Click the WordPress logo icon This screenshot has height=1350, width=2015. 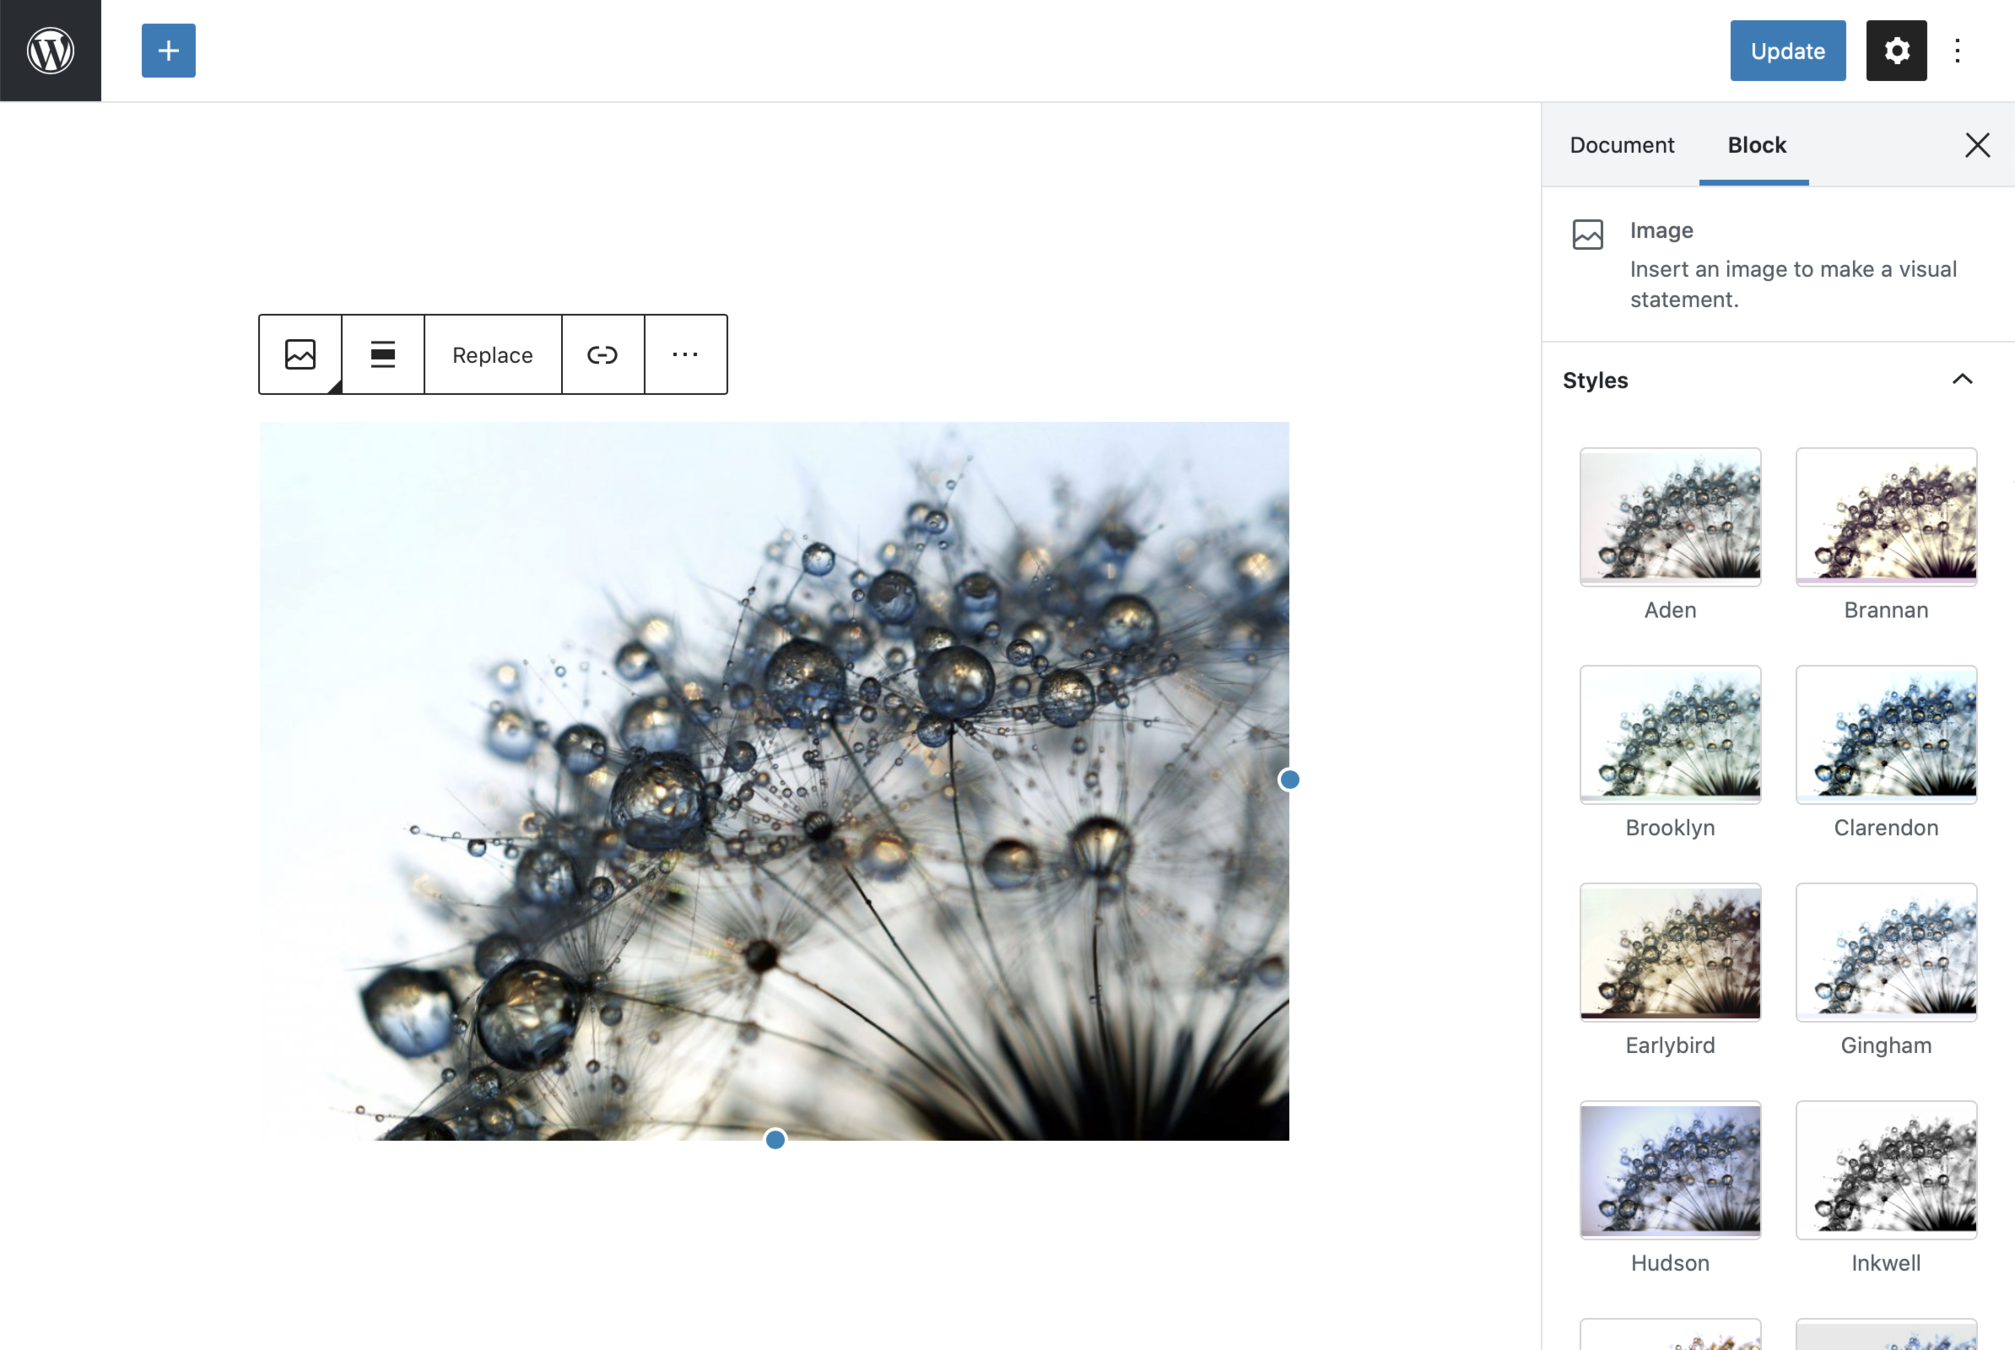tap(50, 50)
